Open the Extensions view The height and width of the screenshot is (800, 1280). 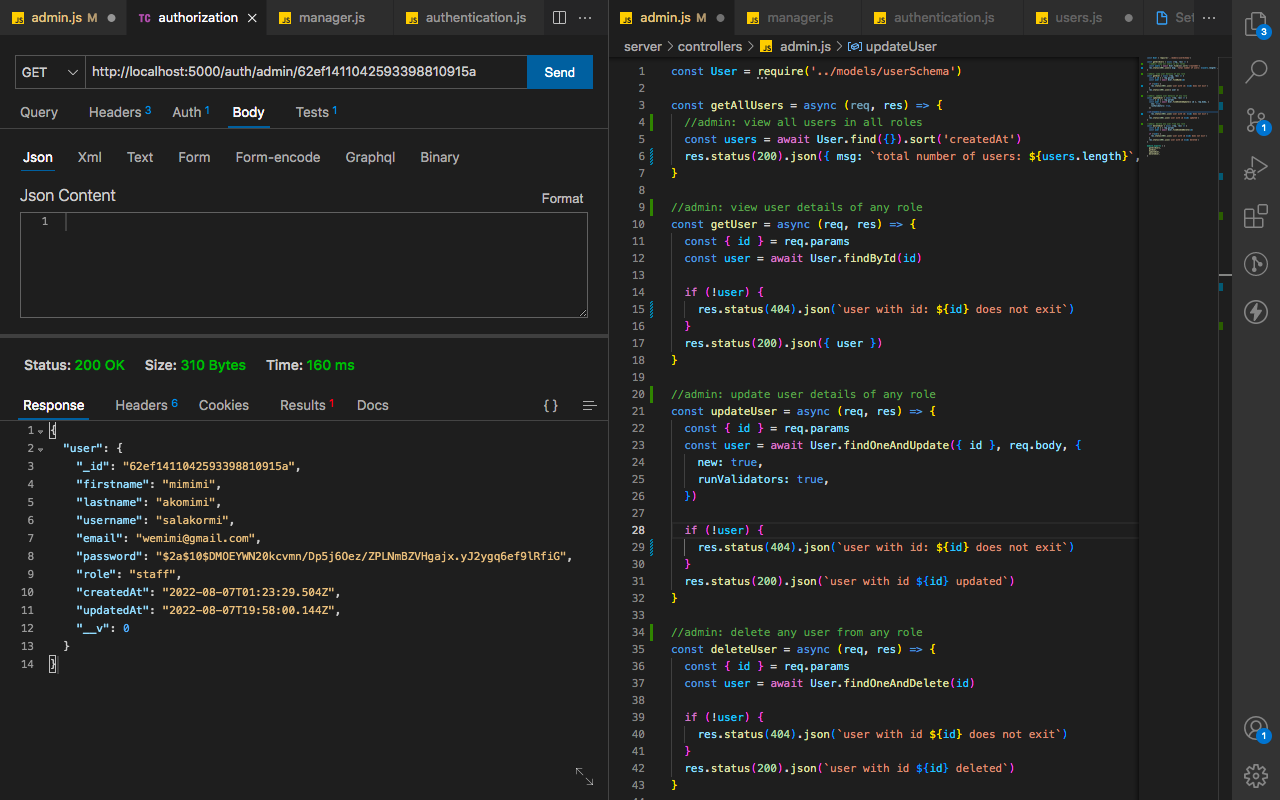(1255, 217)
